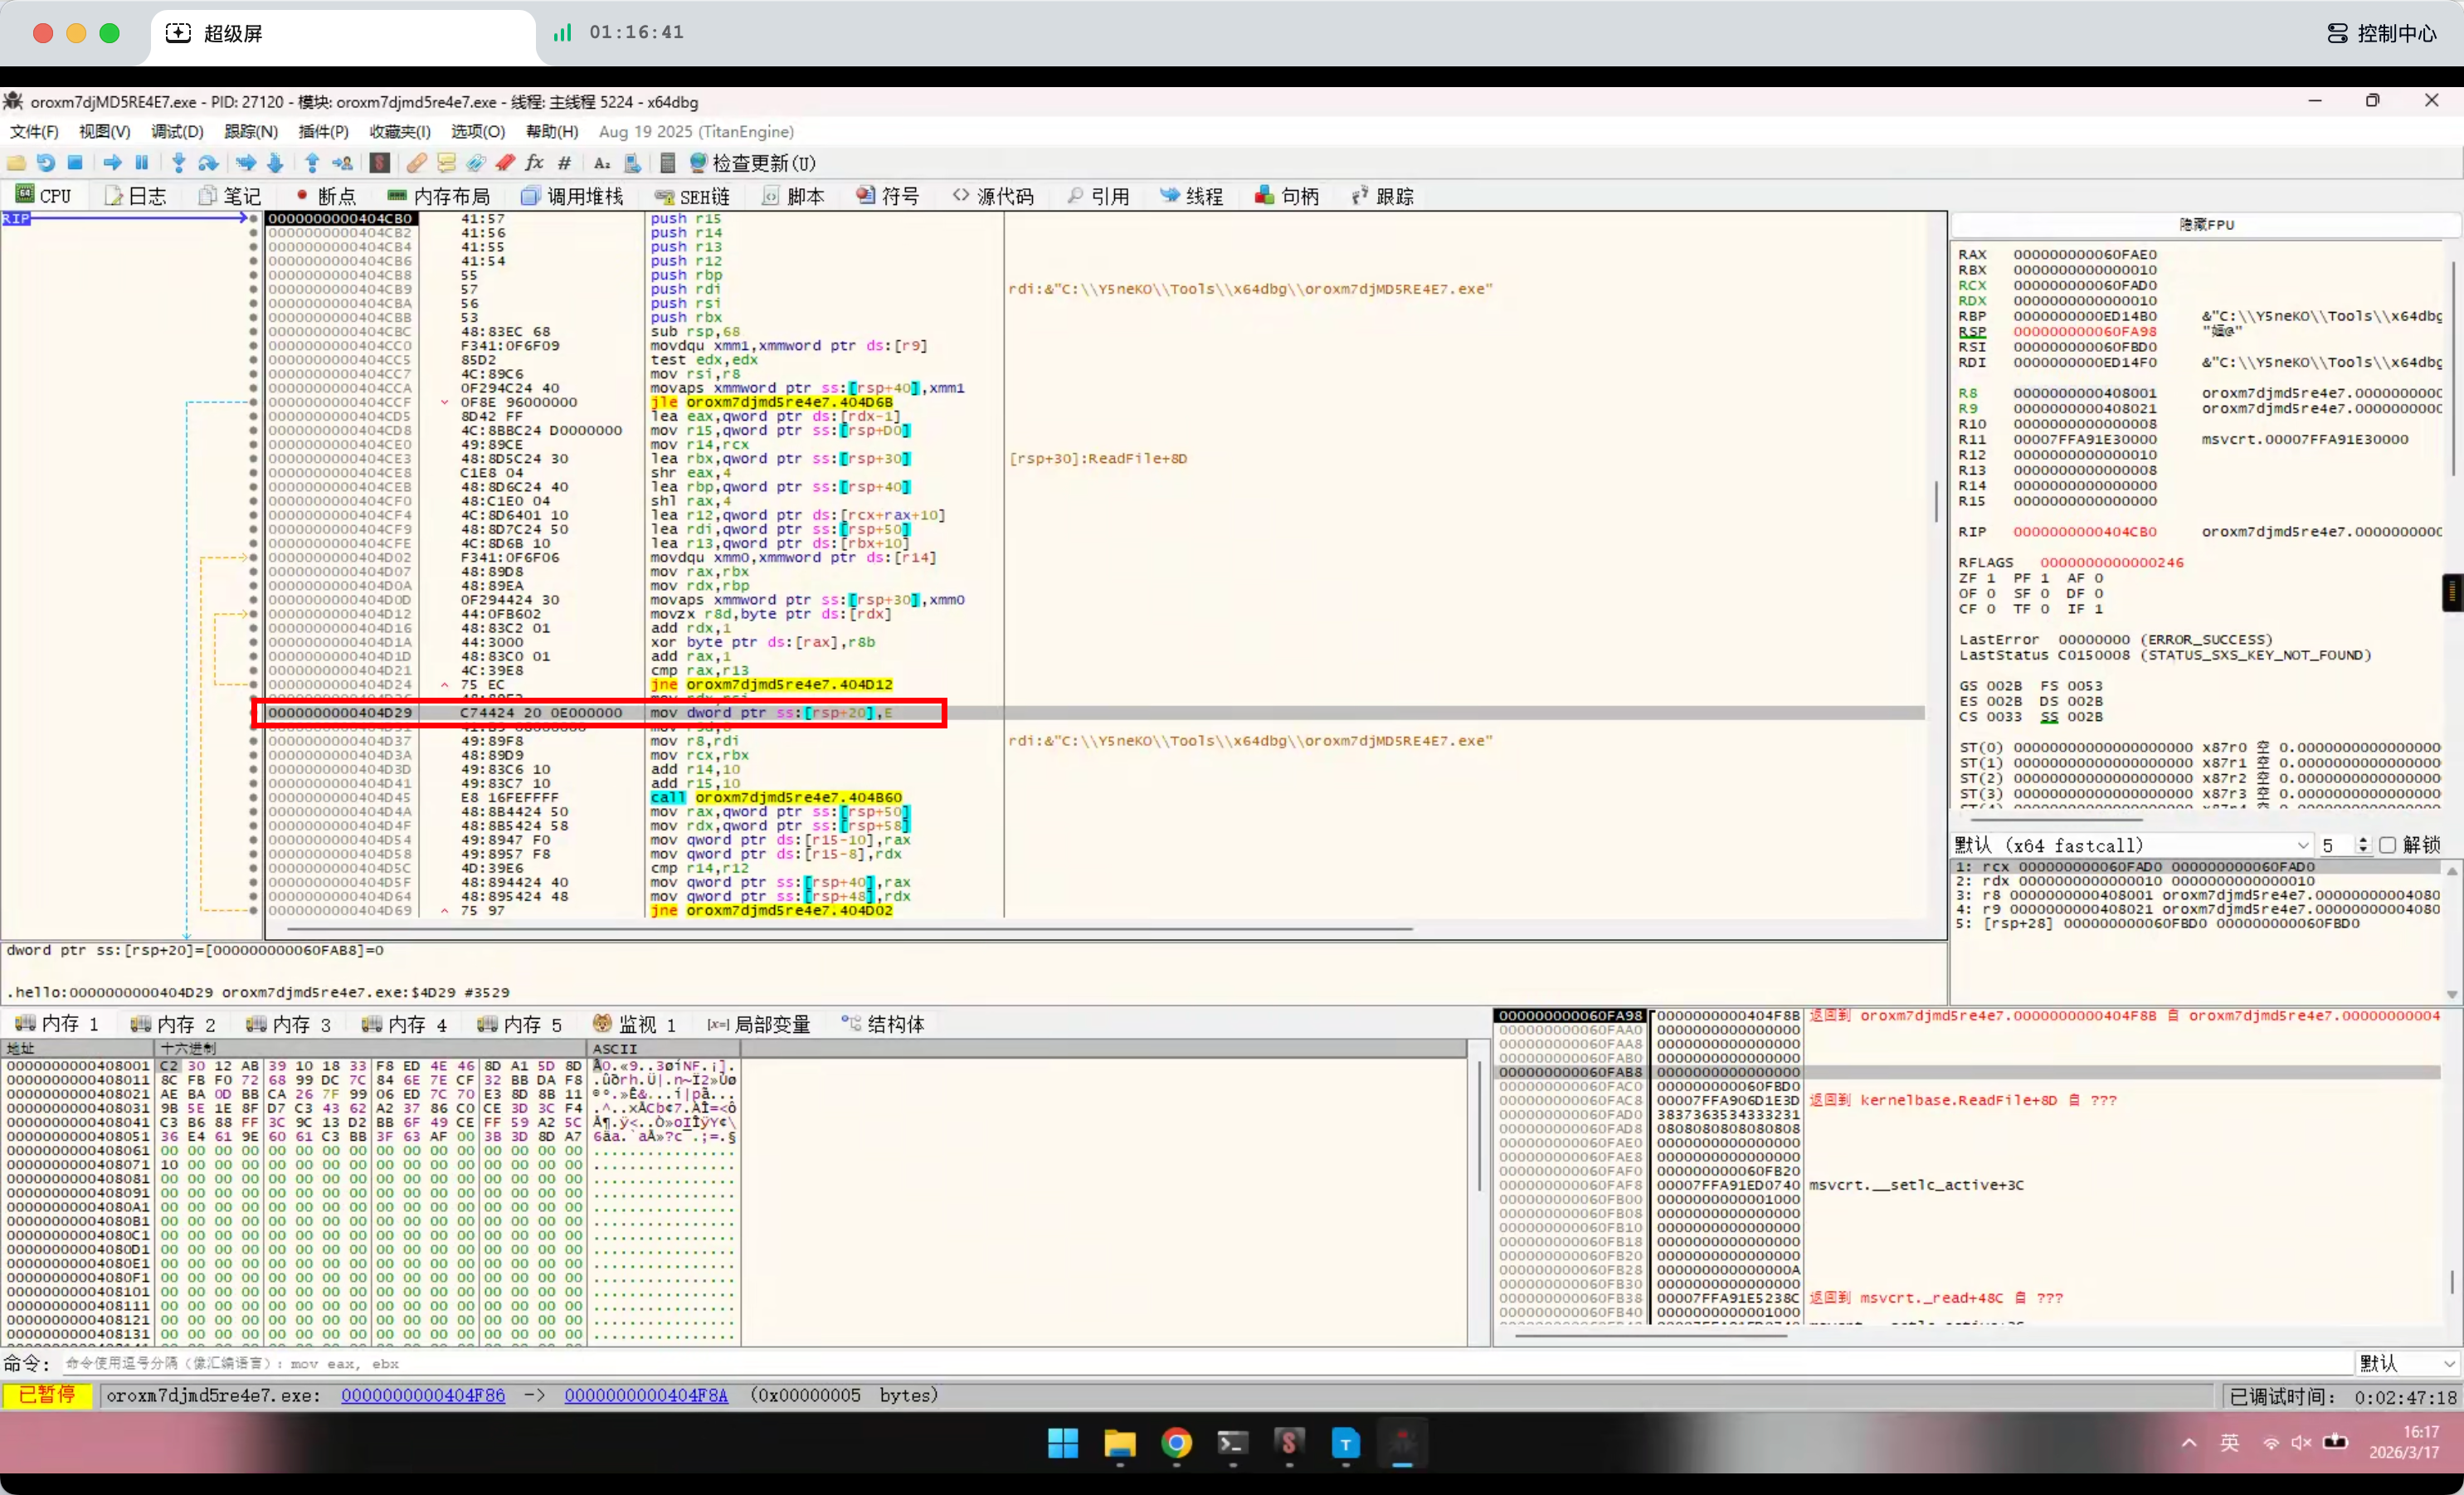Open the Patches bandage icon

[417, 163]
